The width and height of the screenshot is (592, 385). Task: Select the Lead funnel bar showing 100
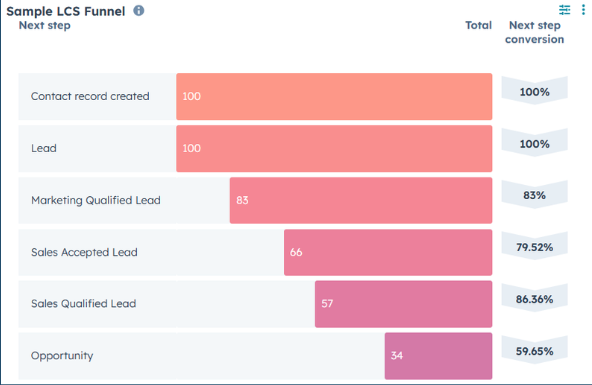(334, 149)
